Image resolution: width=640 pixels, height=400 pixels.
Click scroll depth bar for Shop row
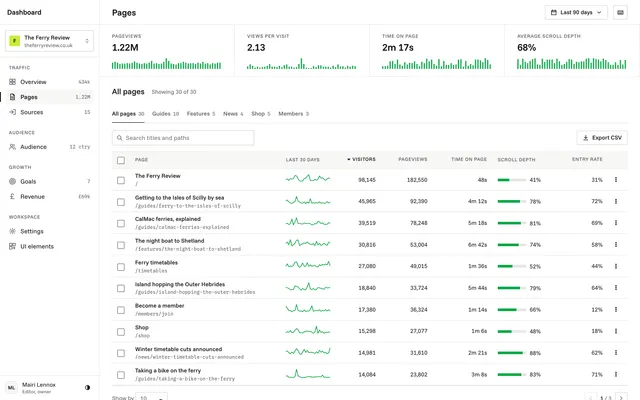tap(511, 331)
